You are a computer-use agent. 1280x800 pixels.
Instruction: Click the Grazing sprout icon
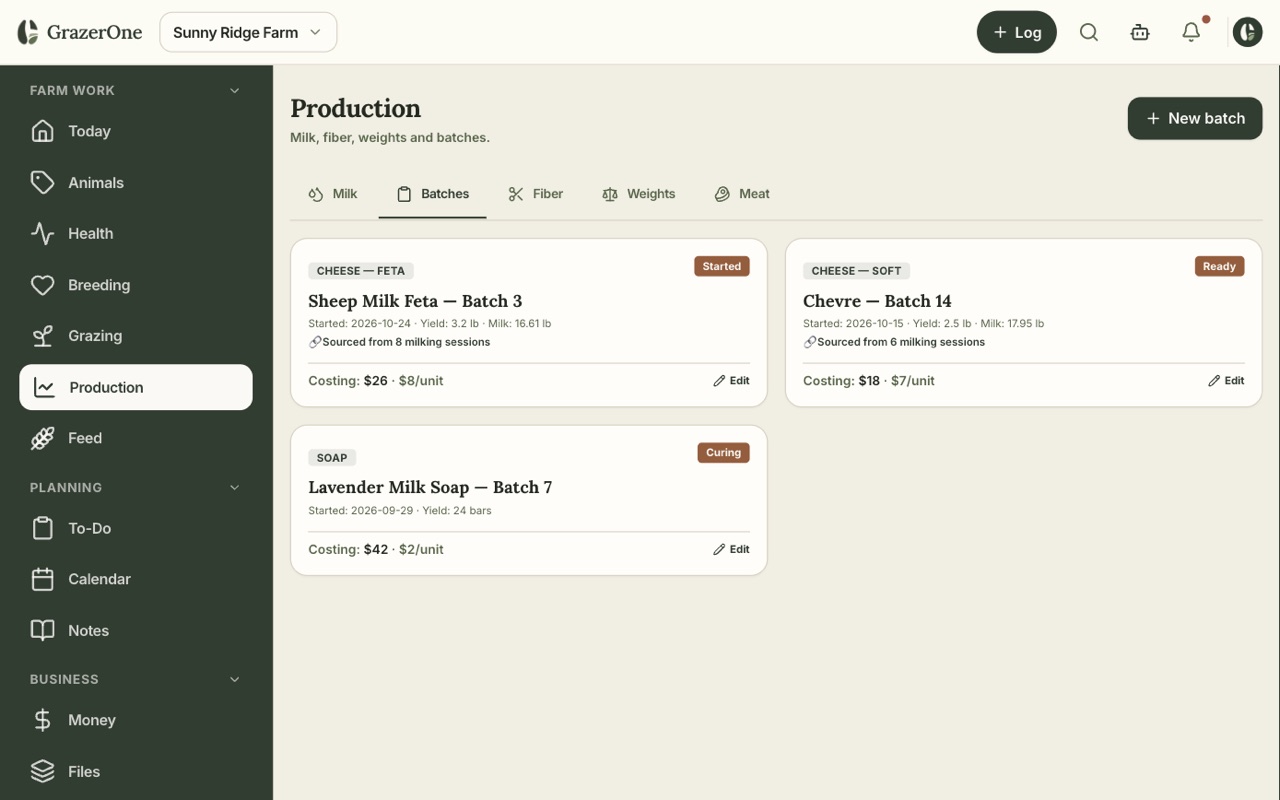pos(42,336)
